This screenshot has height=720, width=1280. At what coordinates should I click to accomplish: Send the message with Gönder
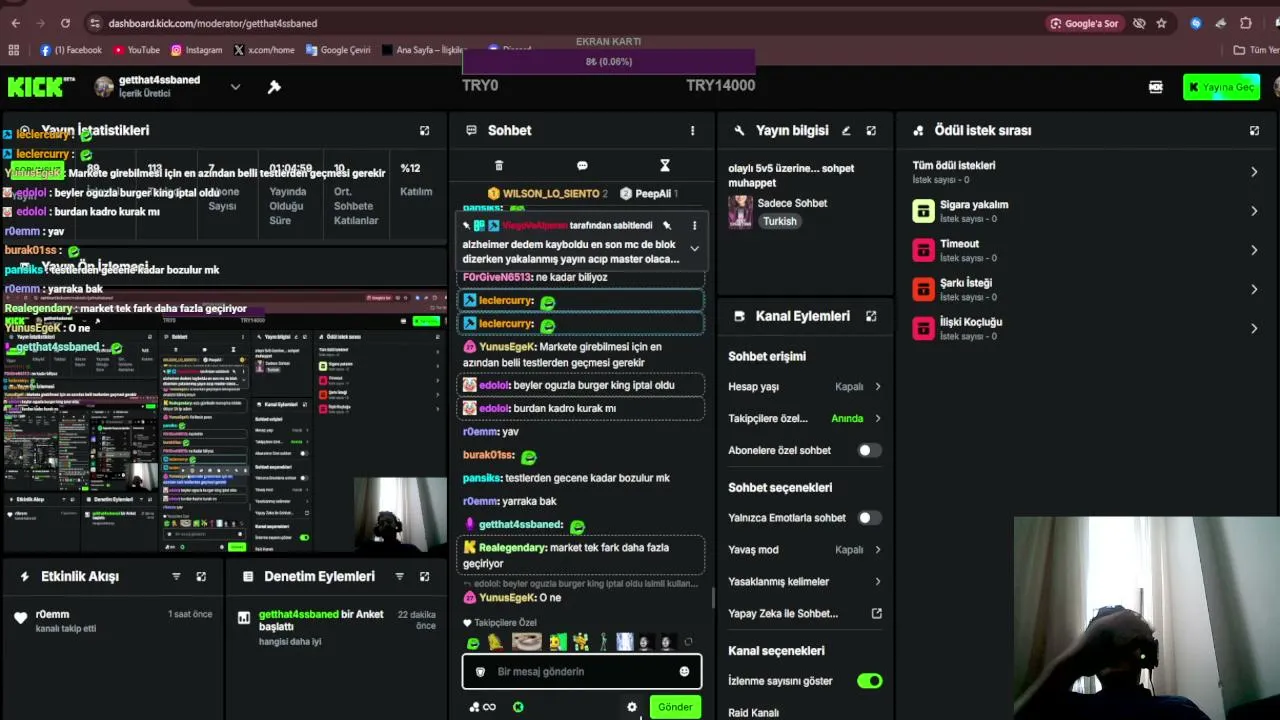click(x=675, y=707)
